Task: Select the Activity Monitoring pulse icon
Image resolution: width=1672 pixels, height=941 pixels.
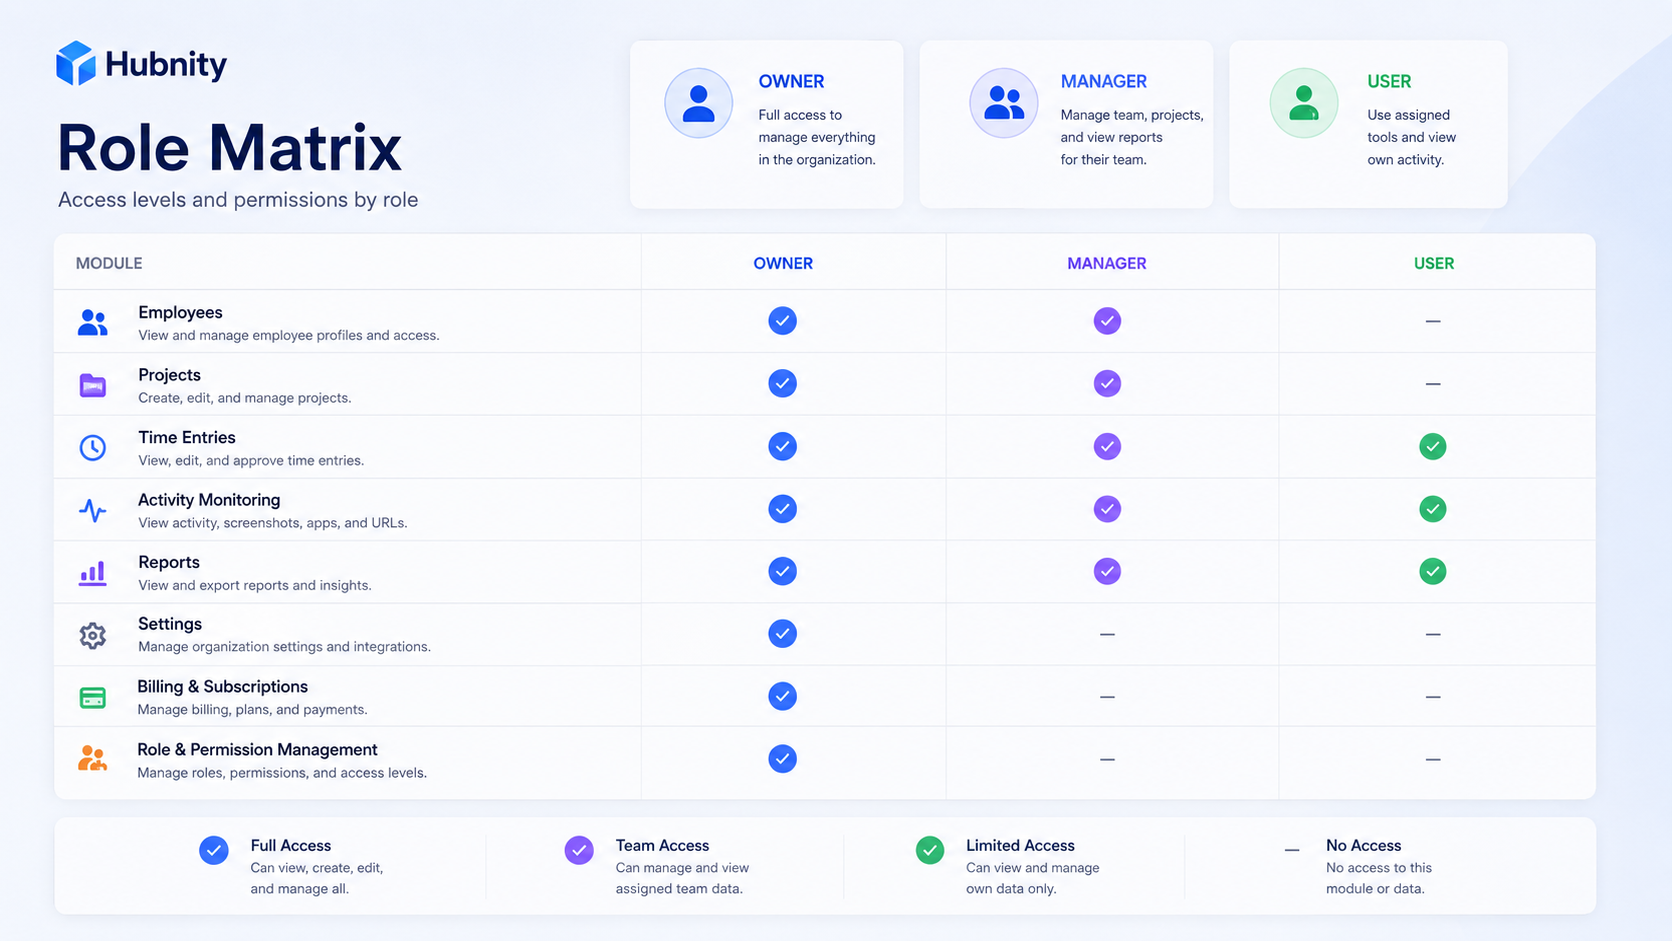Action: [93, 510]
